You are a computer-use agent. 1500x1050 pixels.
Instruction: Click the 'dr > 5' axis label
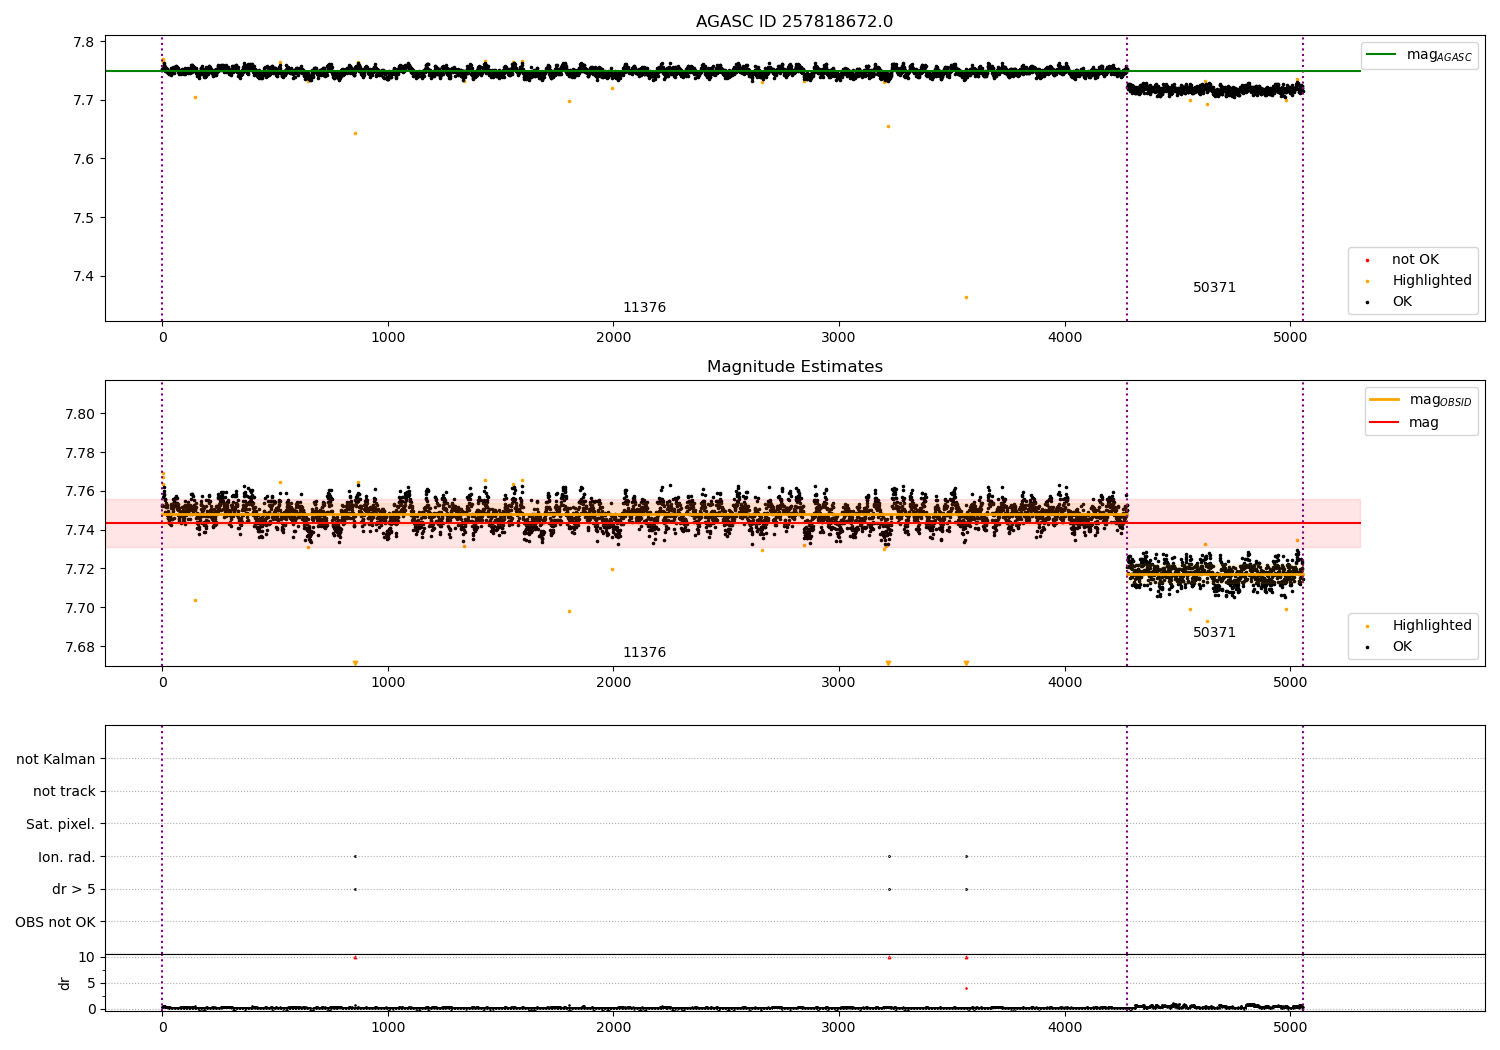point(74,890)
